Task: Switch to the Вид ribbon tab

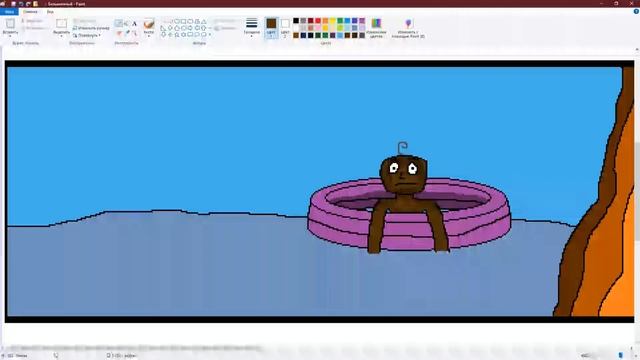Action: [x=50, y=12]
